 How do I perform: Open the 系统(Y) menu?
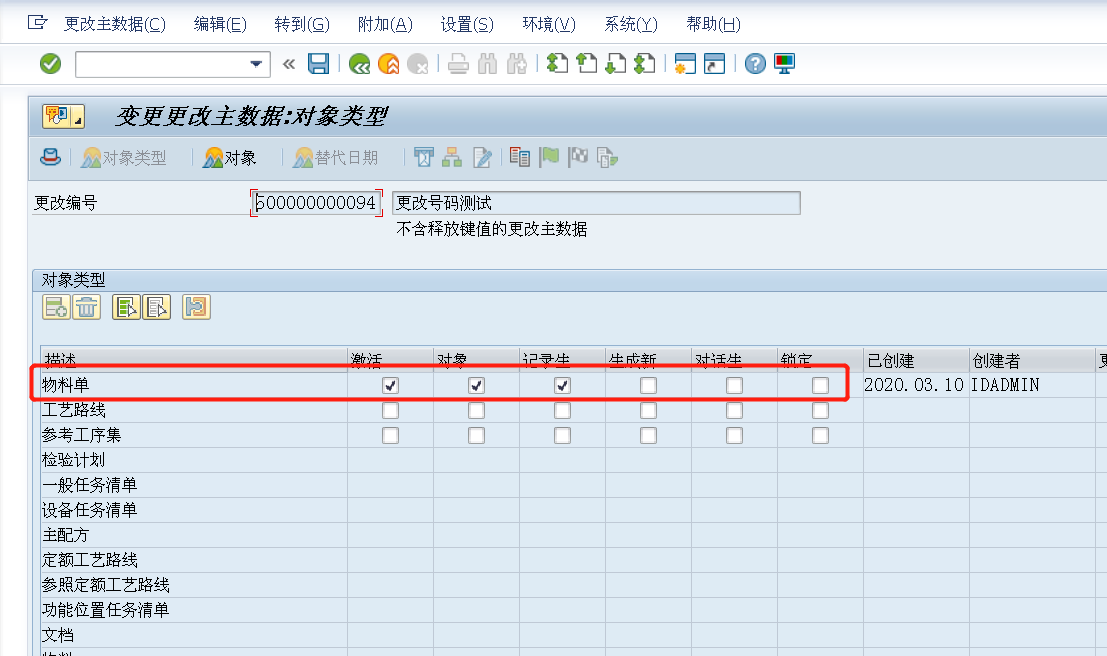point(630,25)
